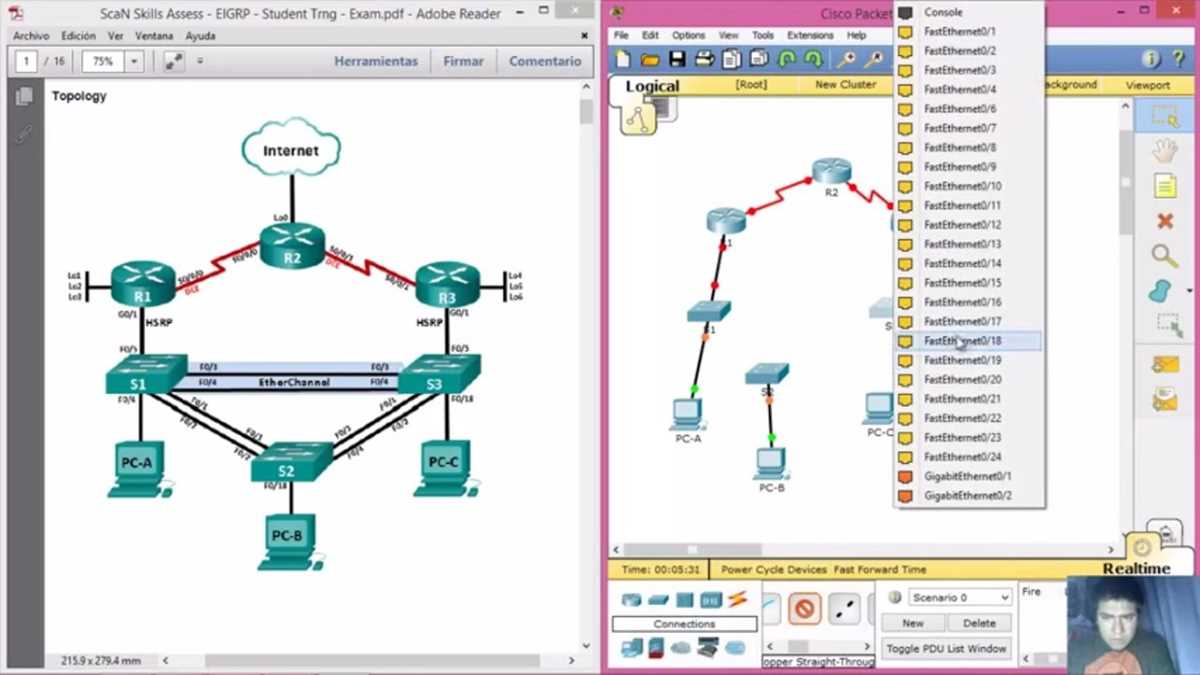Open the Herramientas panel in Adobe Reader

tap(376, 61)
